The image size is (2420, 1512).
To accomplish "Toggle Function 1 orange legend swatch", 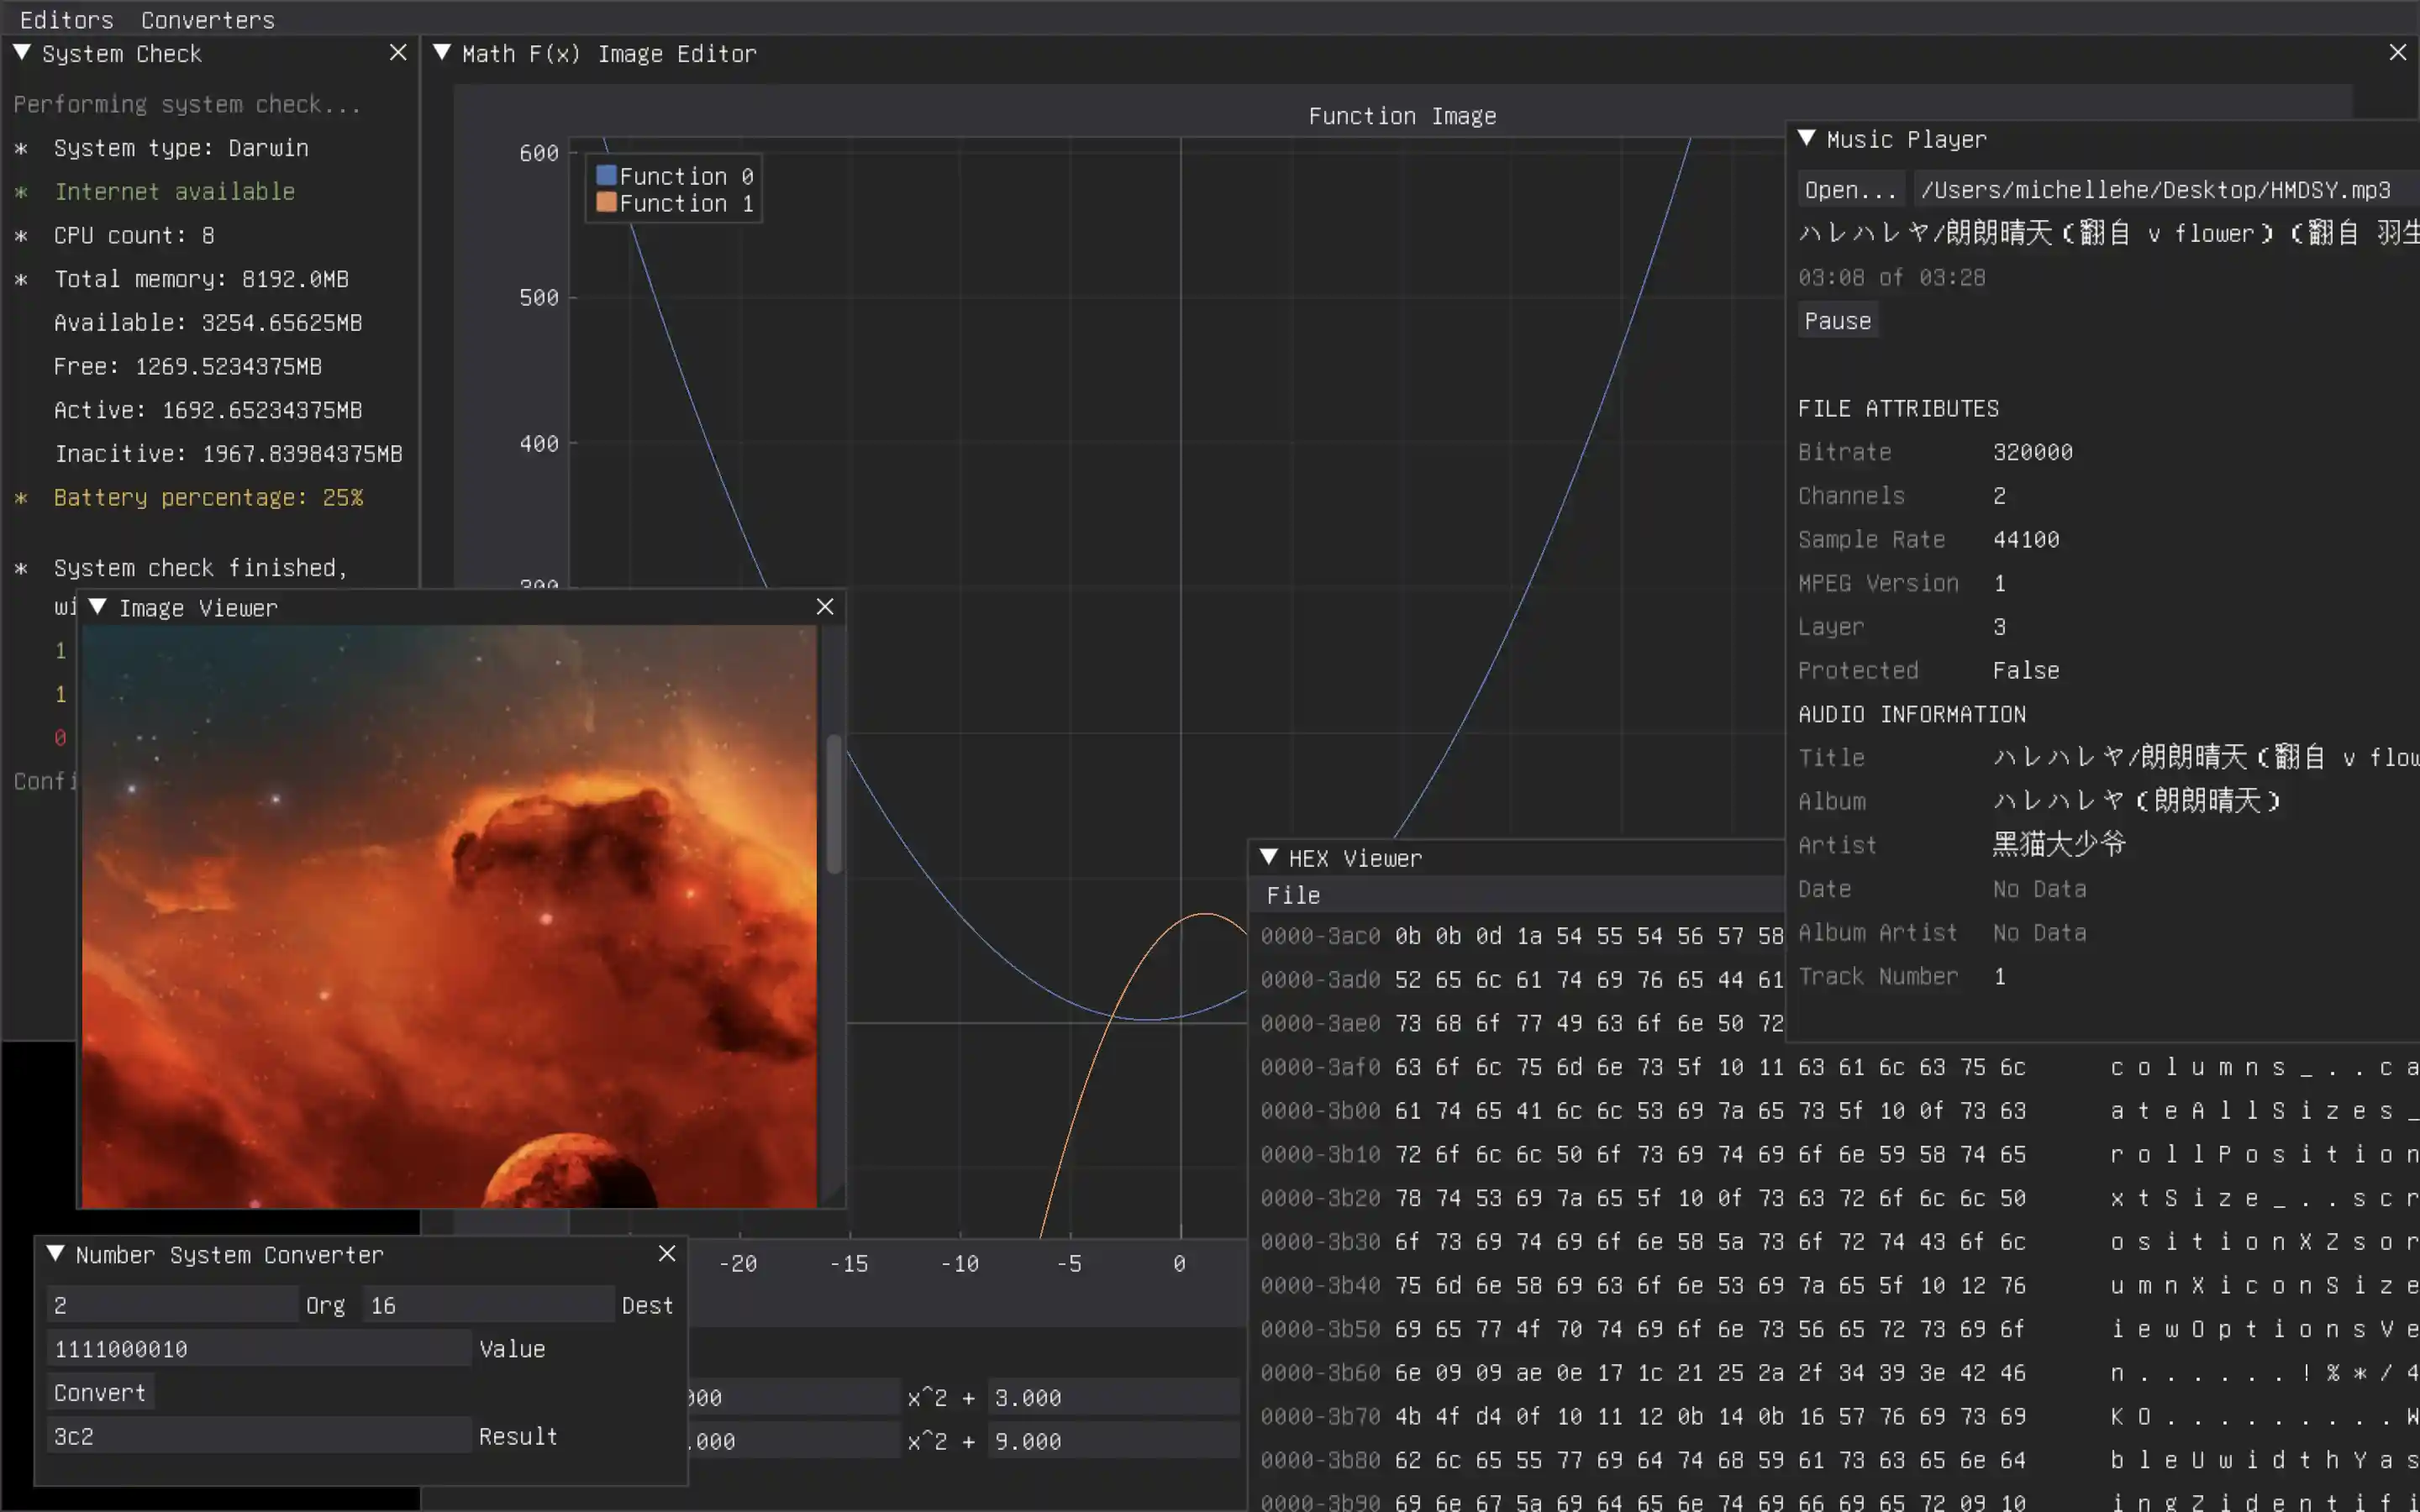I will point(606,202).
